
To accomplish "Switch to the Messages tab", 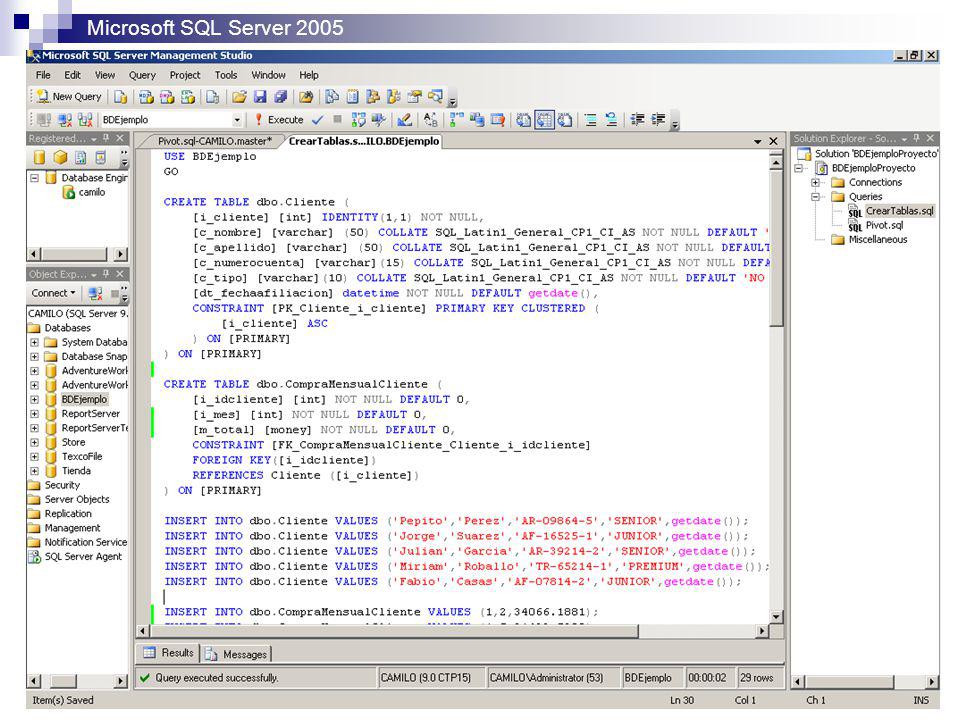I will pyautogui.click(x=237, y=654).
